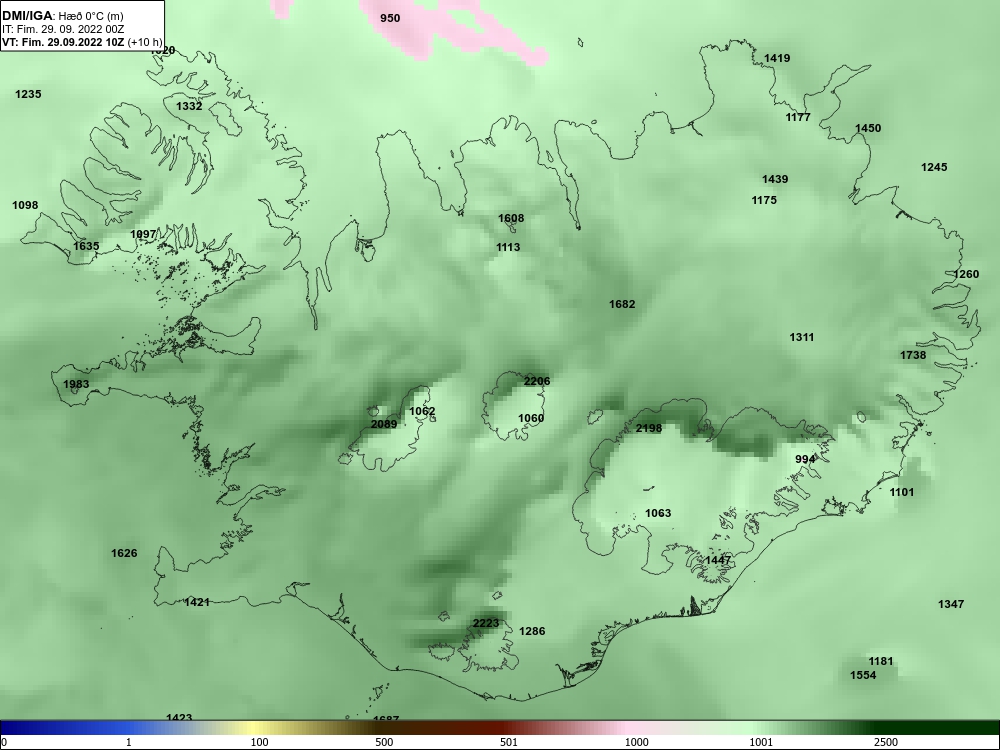Image resolution: width=1000 pixels, height=750 pixels.
Task: Click the 950 value over the pink area
Action: coord(390,18)
